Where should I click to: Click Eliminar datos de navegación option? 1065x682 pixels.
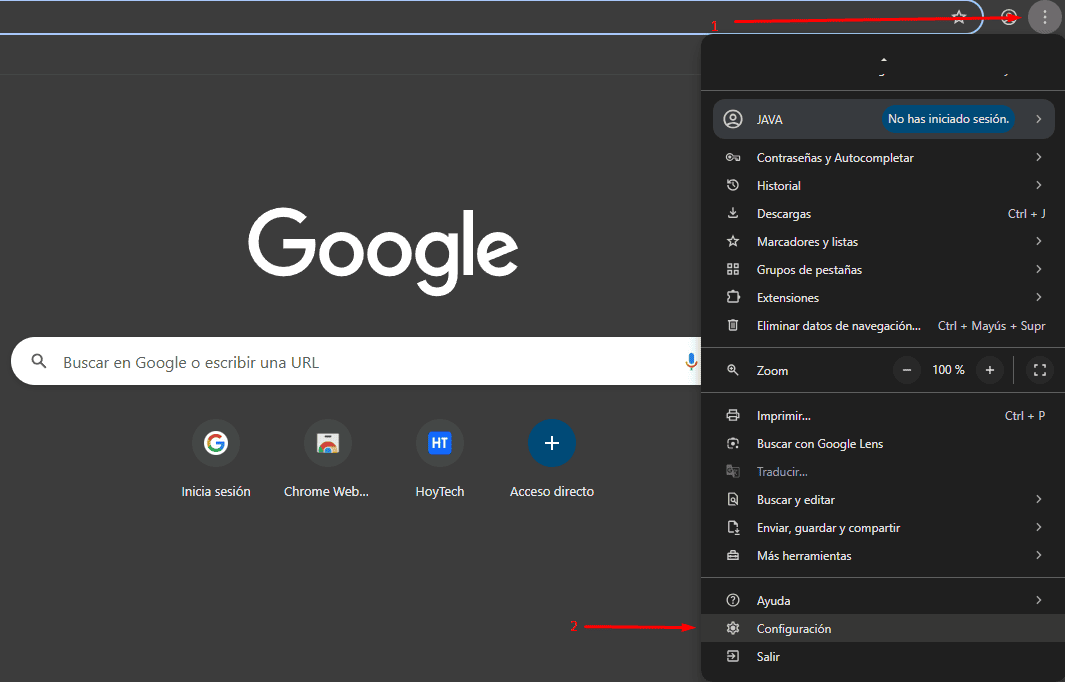coord(838,326)
